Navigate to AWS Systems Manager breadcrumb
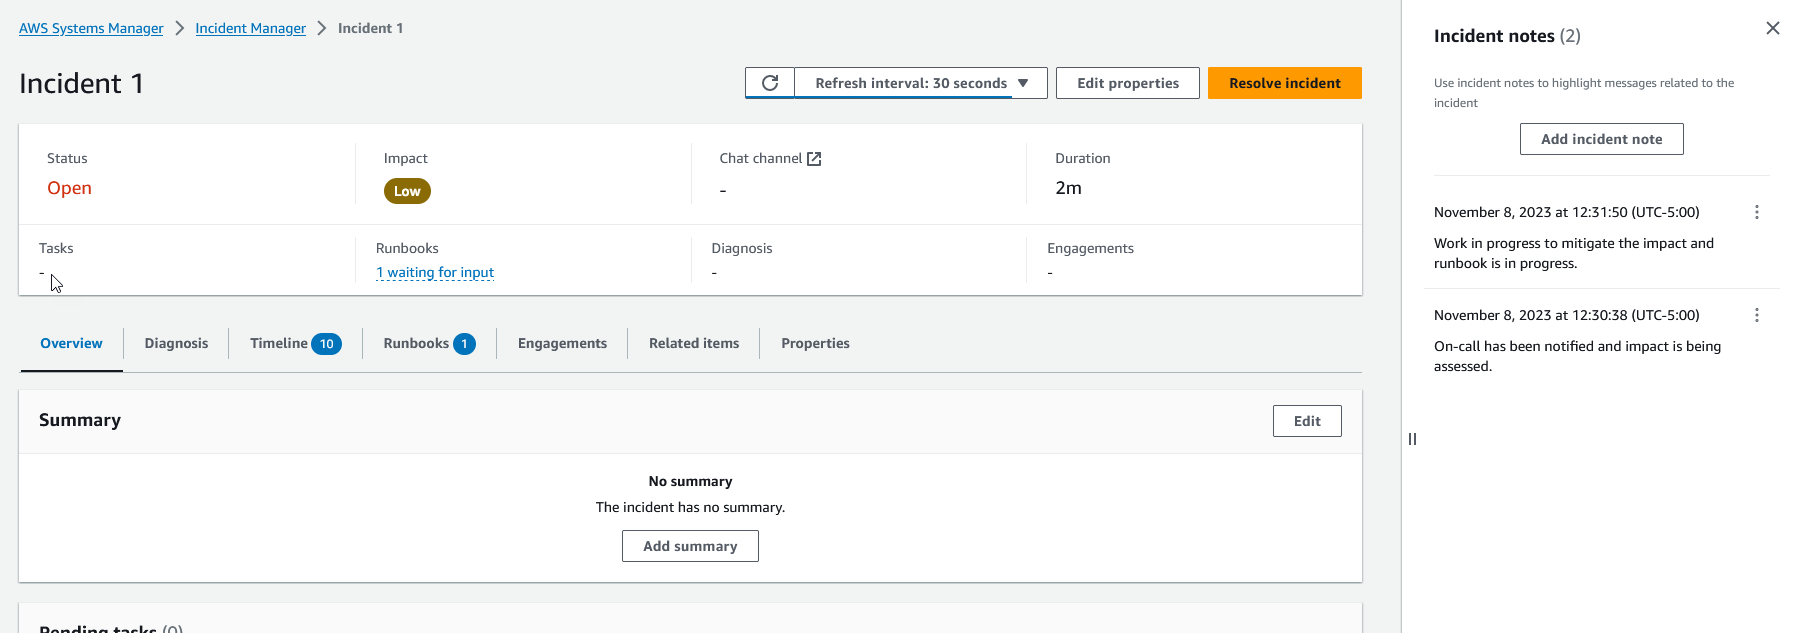This screenshot has width=1800, height=633. click(91, 28)
